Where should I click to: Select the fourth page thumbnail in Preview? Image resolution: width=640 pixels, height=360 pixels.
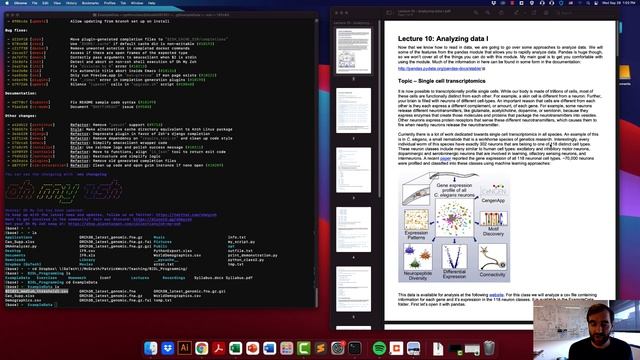(353, 229)
